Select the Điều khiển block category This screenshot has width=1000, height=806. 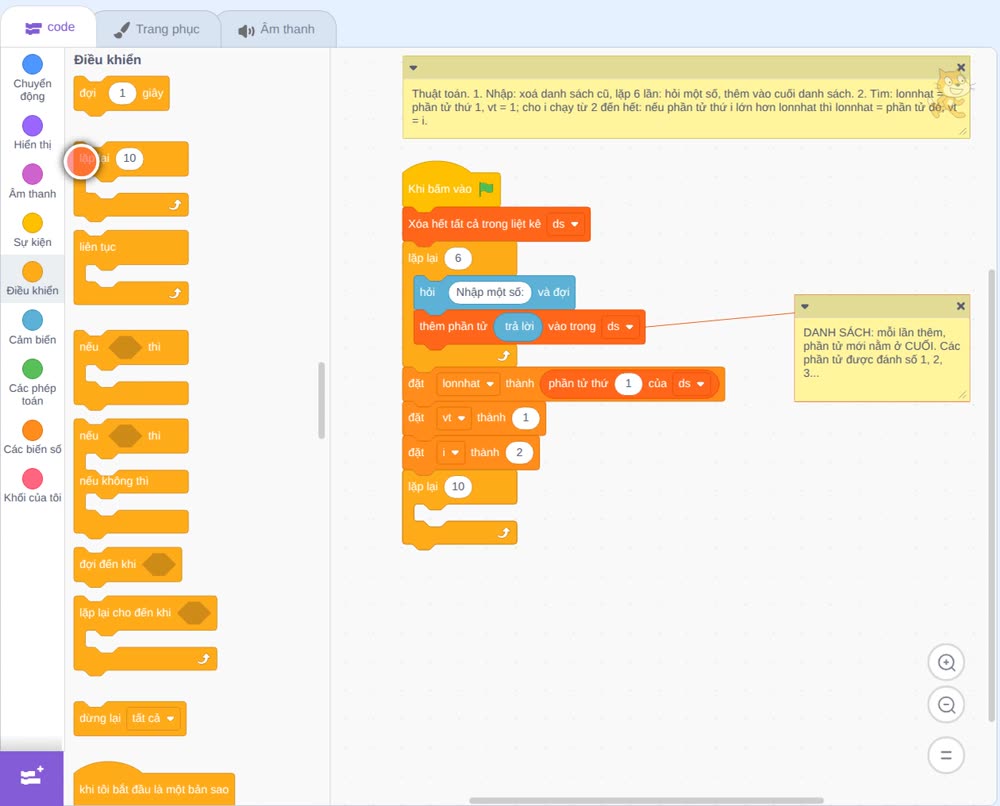(33, 279)
